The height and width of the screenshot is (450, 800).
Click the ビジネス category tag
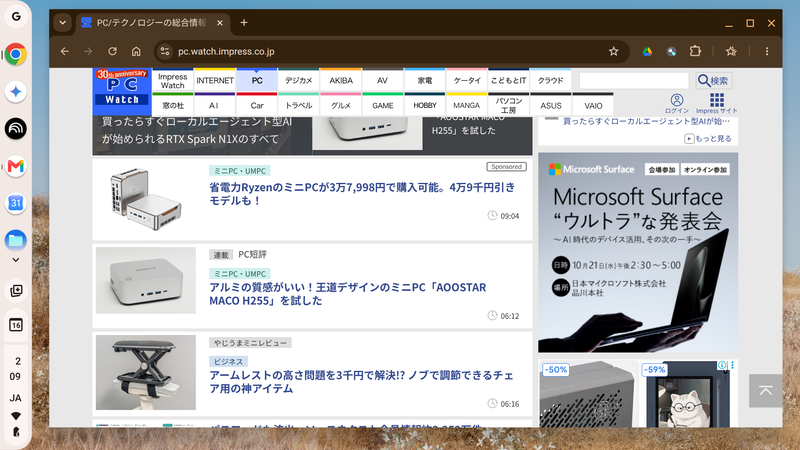(x=228, y=361)
